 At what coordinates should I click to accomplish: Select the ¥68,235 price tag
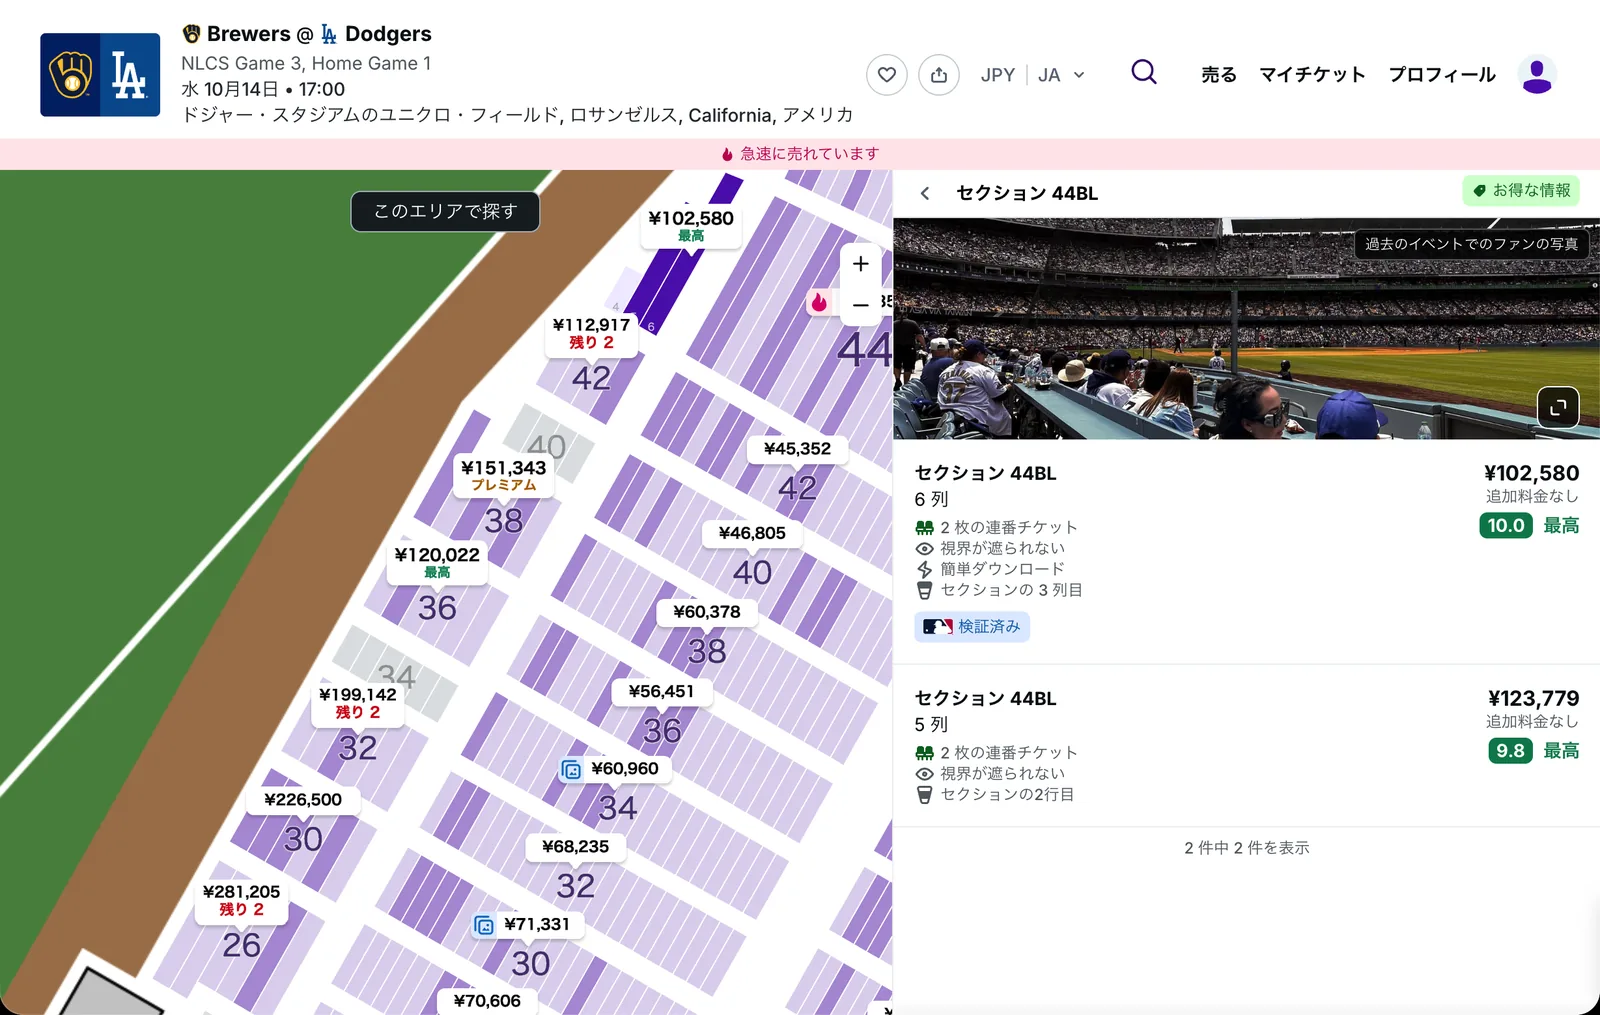(x=576, y=847)
